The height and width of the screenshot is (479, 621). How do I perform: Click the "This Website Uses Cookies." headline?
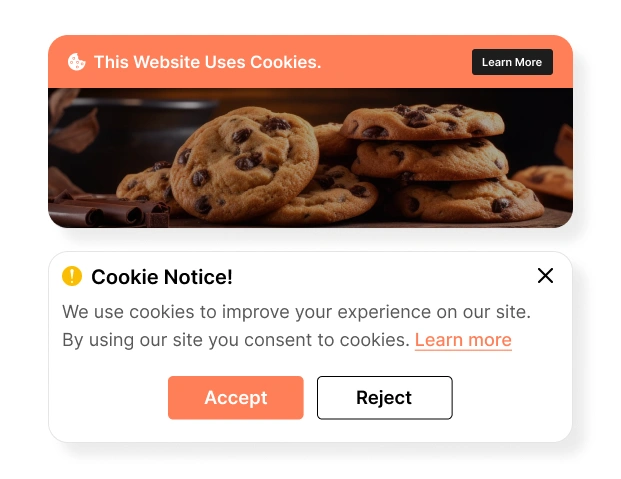coord(207,62)
